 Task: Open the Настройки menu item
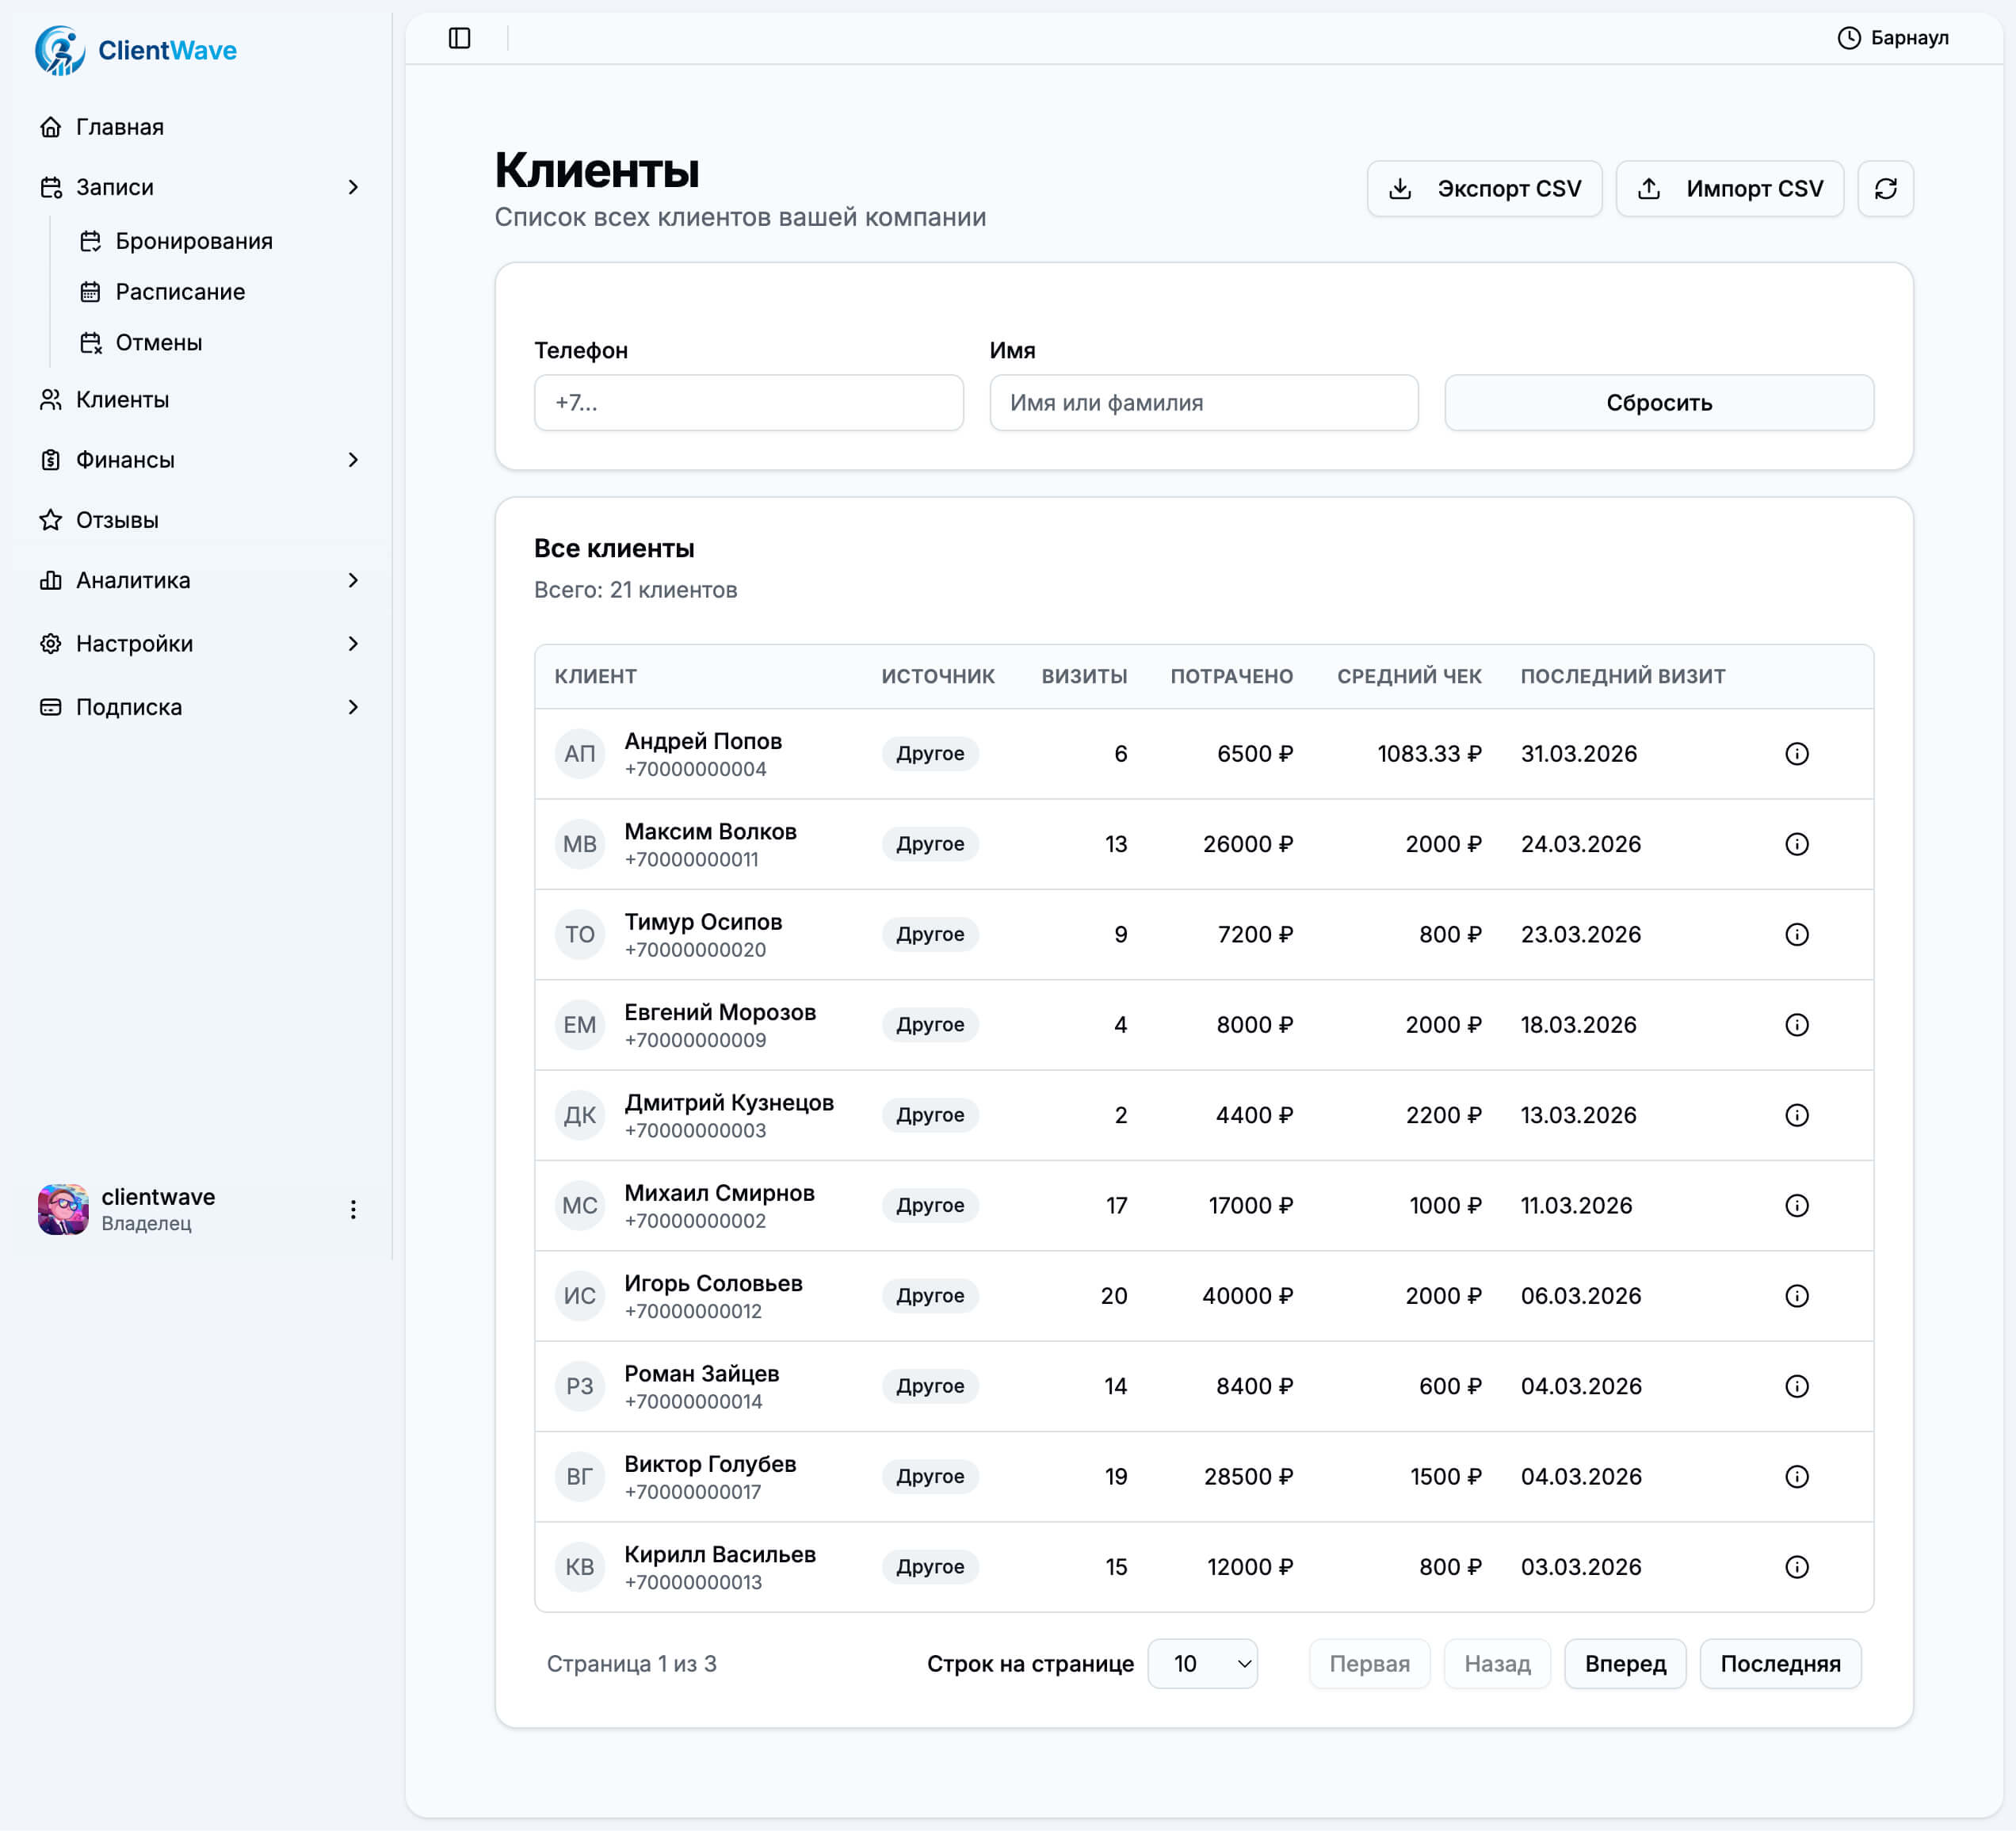point(134,644)
